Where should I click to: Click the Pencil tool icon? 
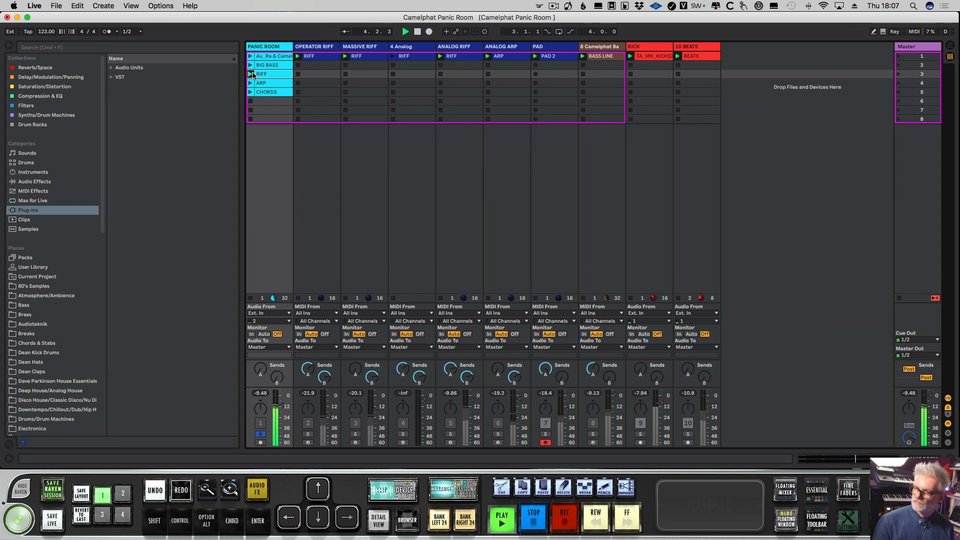(604, 487)
